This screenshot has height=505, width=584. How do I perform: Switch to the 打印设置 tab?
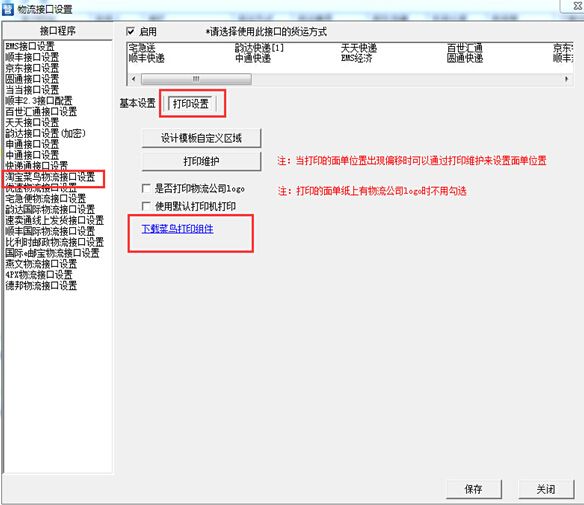click(191, 104)
